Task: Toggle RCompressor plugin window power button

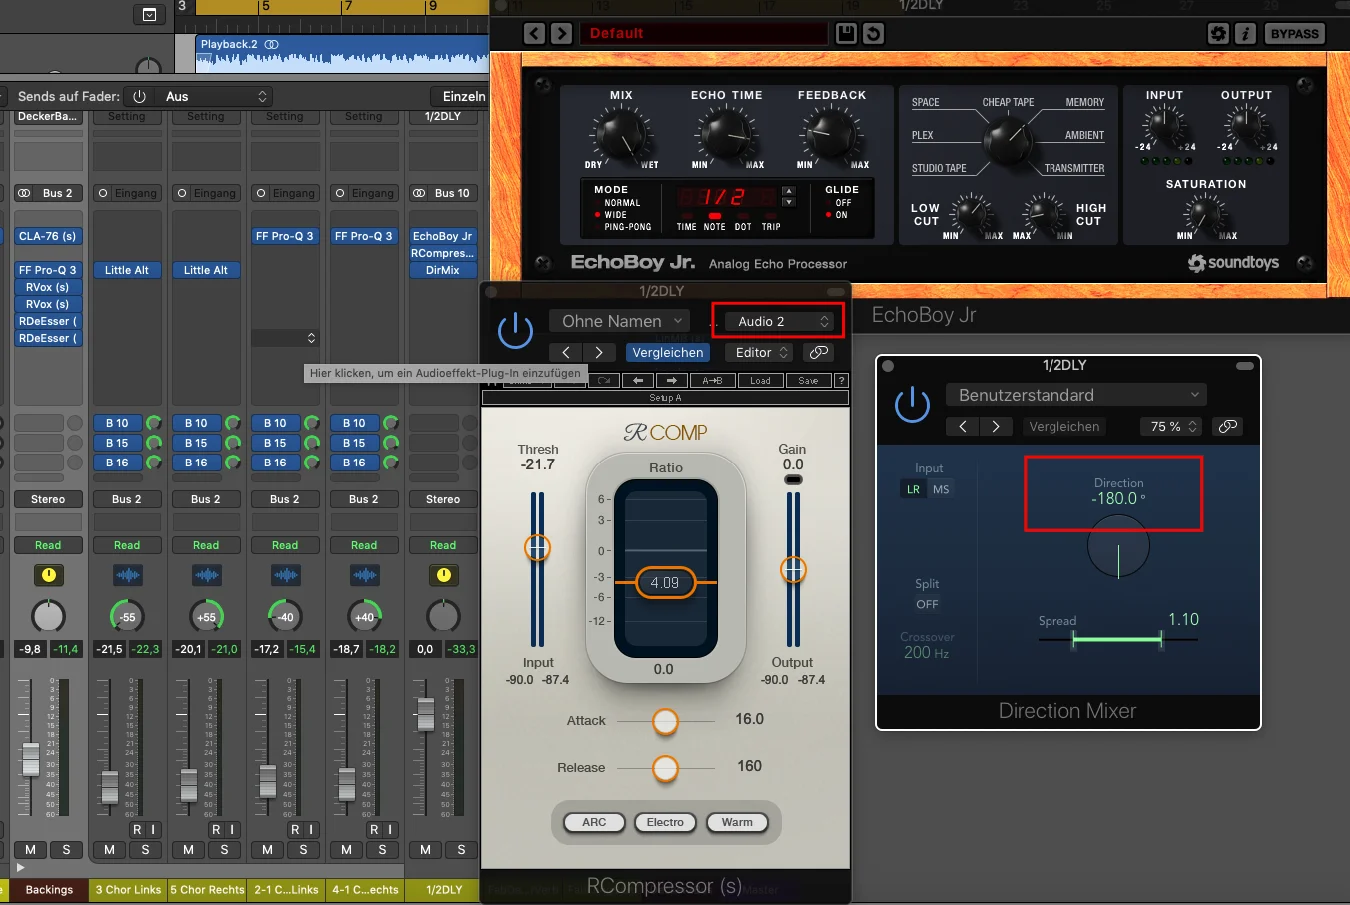Action: 515,330
